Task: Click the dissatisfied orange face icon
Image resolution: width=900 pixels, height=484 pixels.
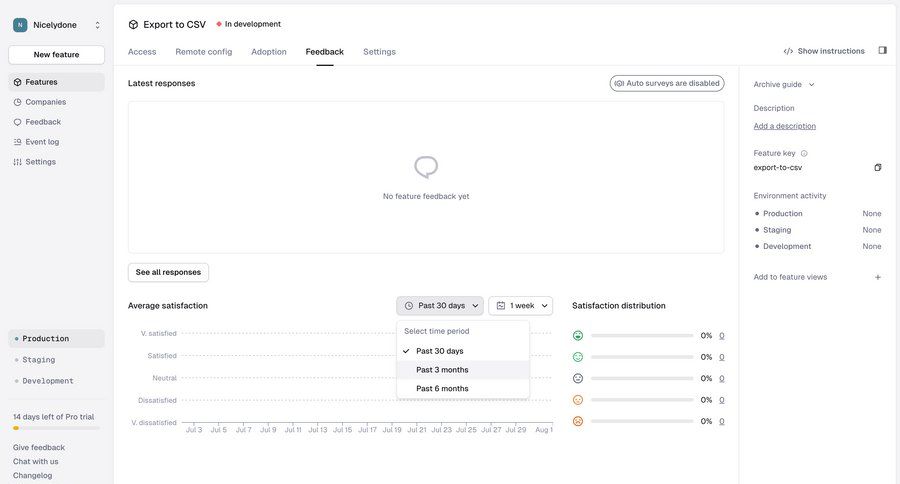Action: pyautogui.click(x=578, y=400)
